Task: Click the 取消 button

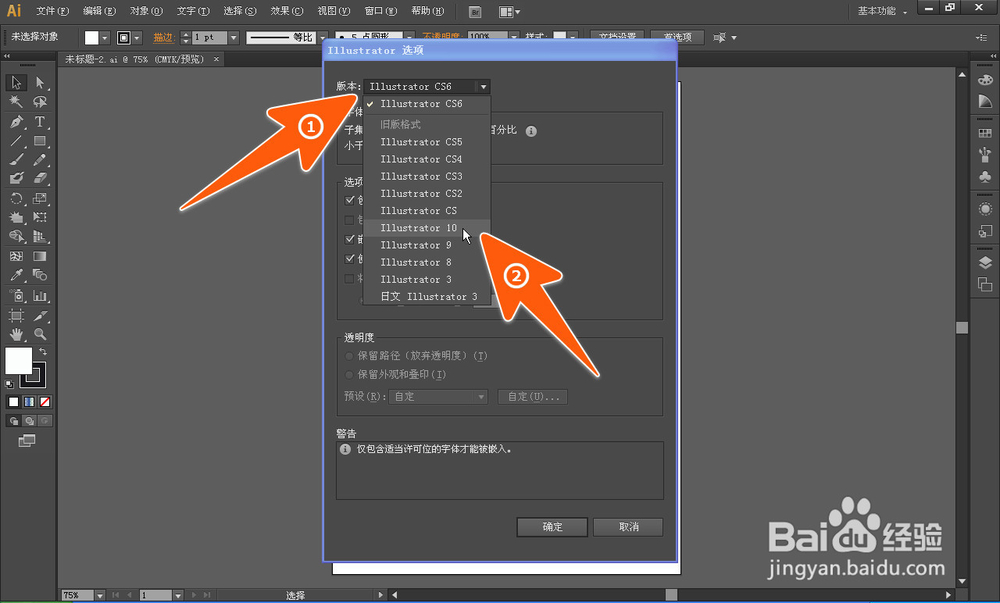Action: coord(628,527)
